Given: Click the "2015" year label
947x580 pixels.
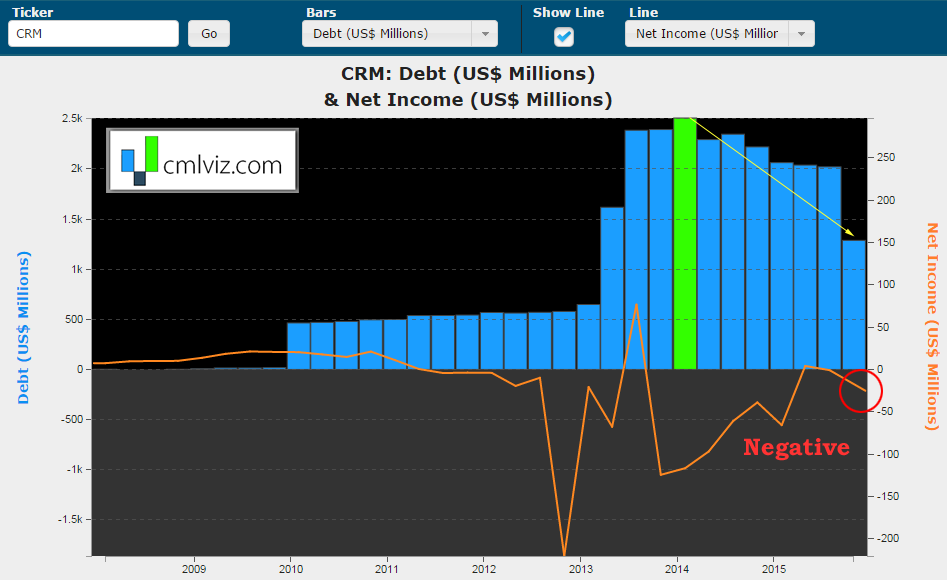Looking at the screenshot, I should pos(774,569).
